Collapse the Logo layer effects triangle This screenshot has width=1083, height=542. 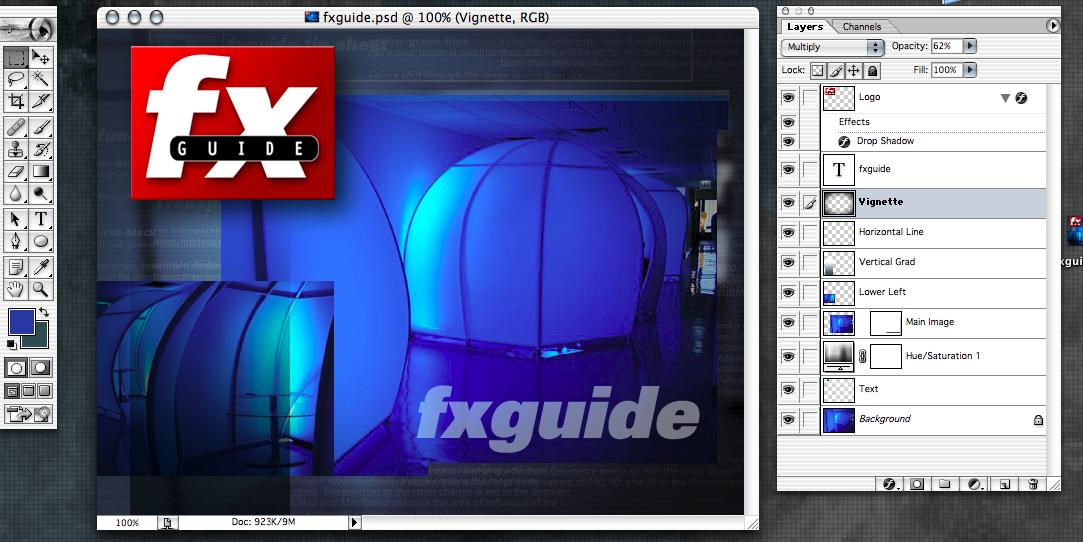pos(1006,98)
